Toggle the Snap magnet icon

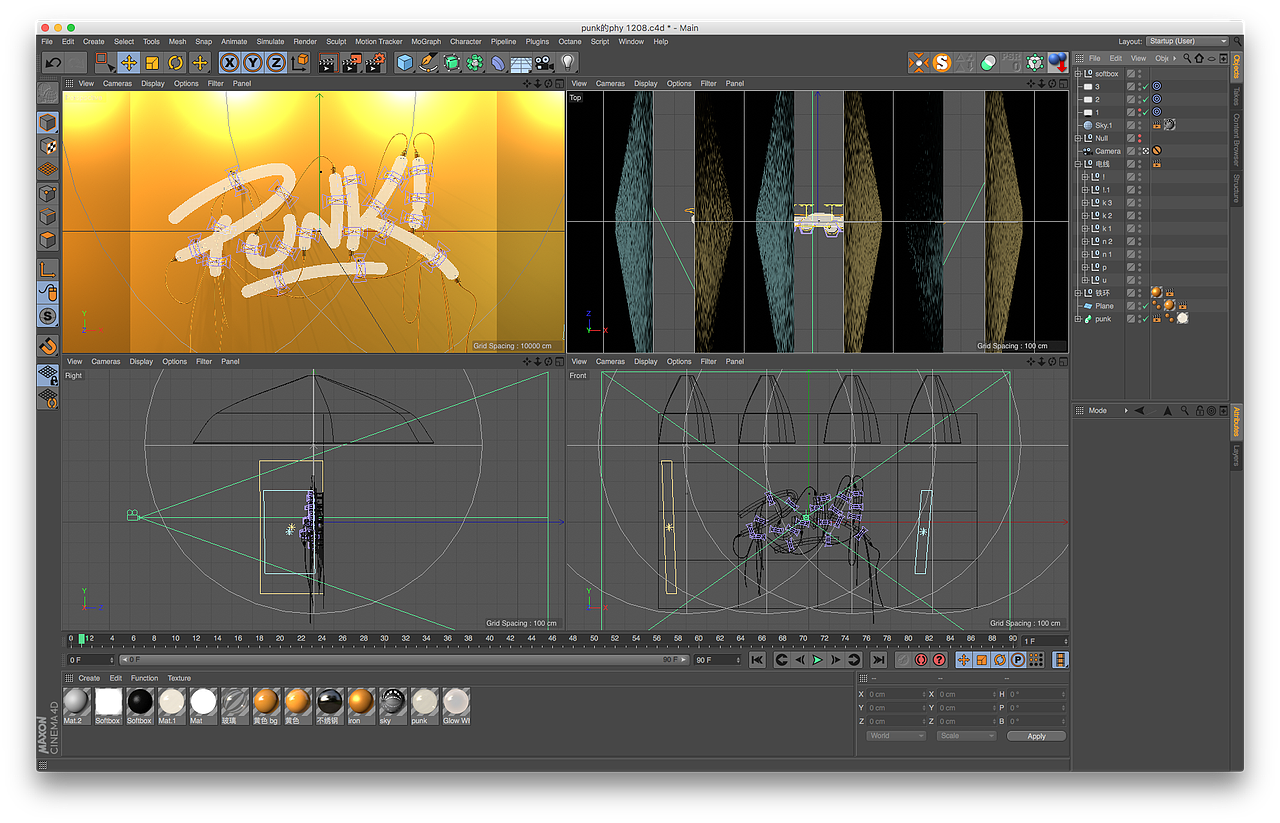tap(48, 346)
